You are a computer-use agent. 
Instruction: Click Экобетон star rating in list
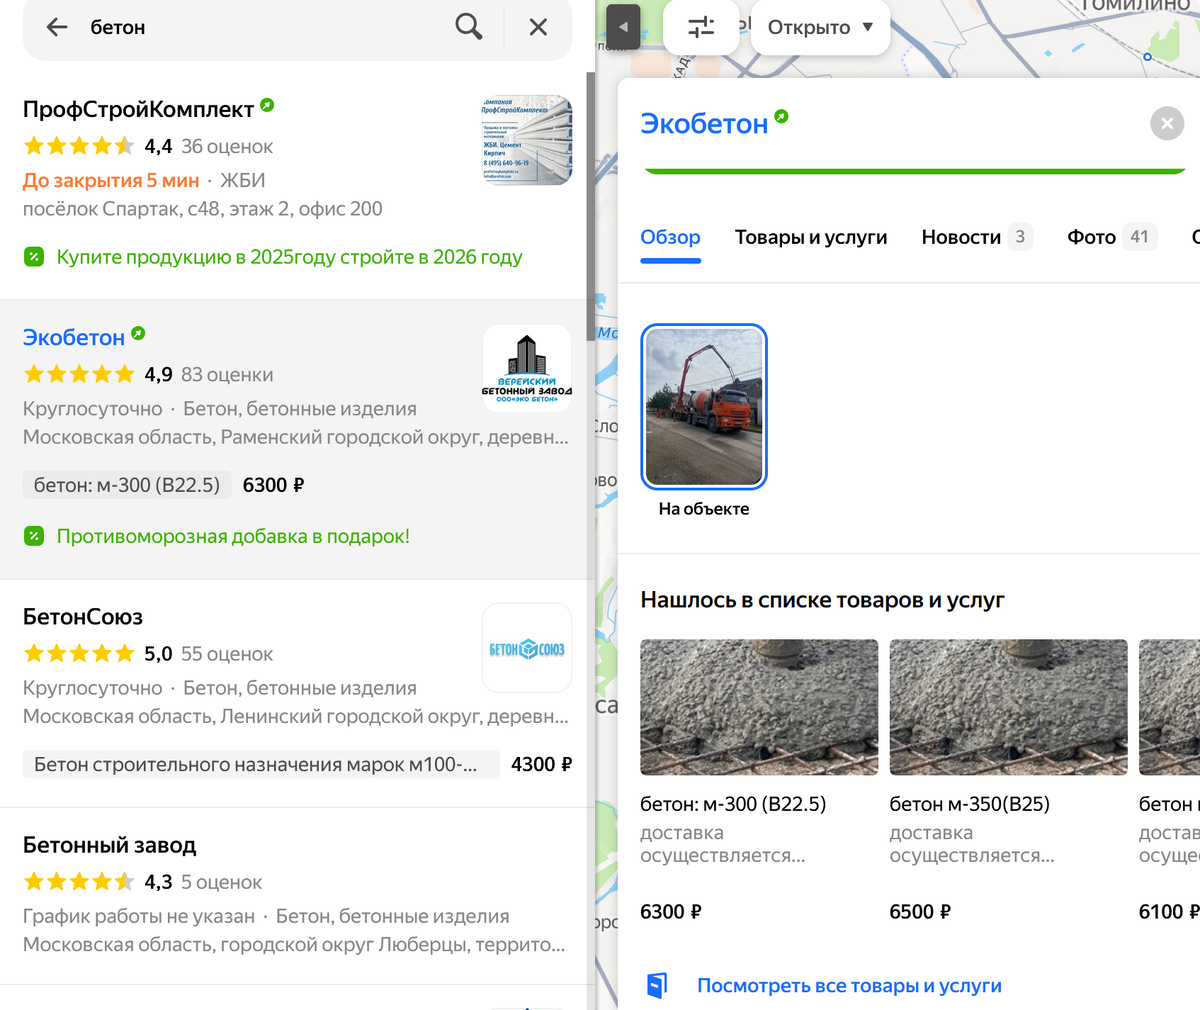point(79,374)
